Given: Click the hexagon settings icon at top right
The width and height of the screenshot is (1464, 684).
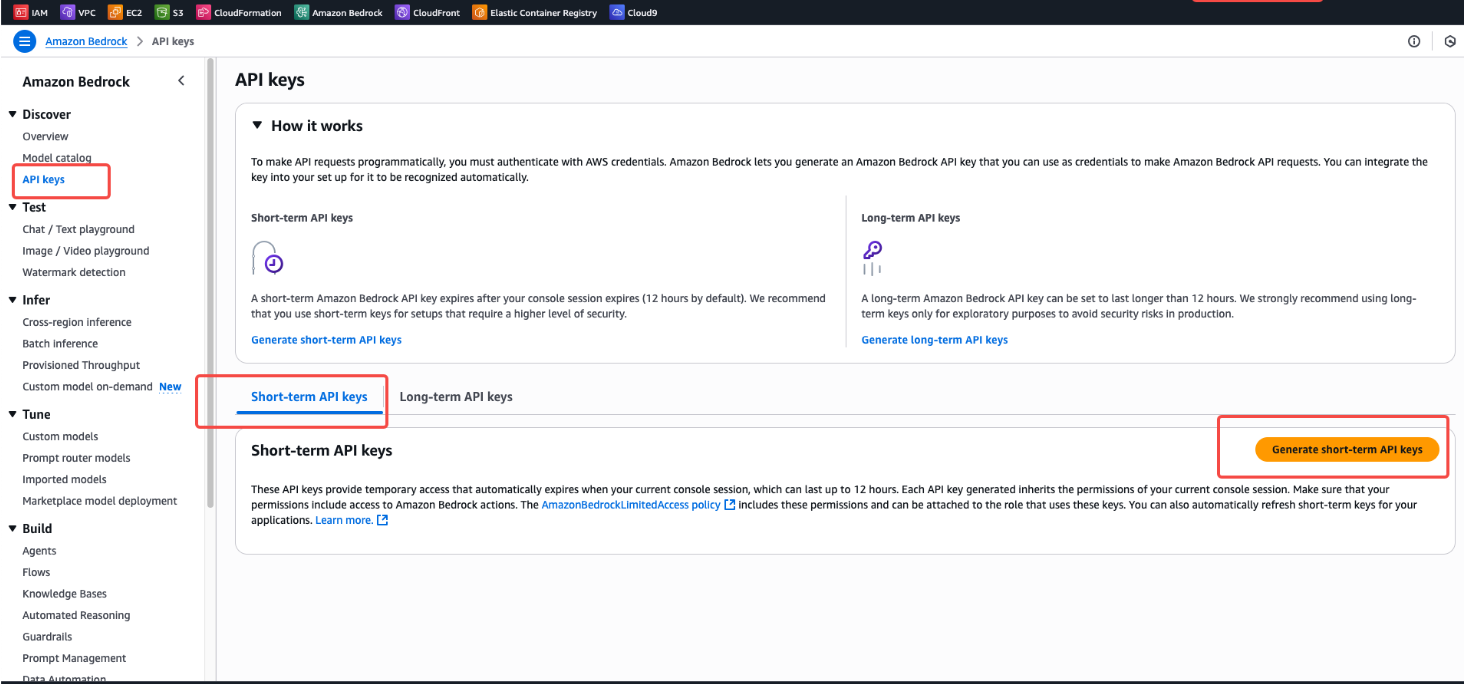Looking at the screenshot, I should (x=1450, y=41).
